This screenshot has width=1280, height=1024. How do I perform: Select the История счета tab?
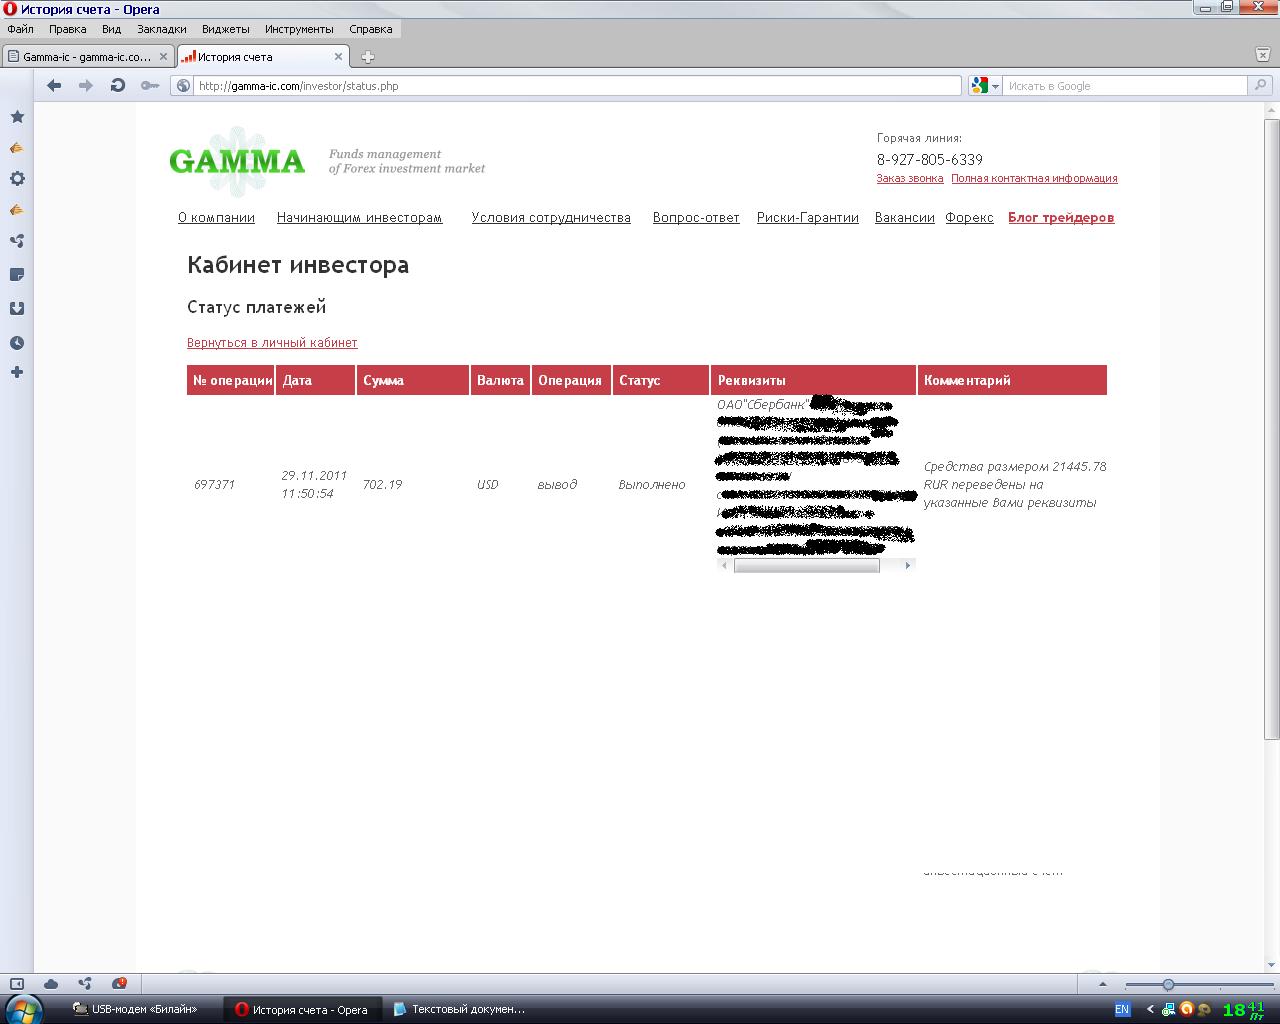click(262, 57)
